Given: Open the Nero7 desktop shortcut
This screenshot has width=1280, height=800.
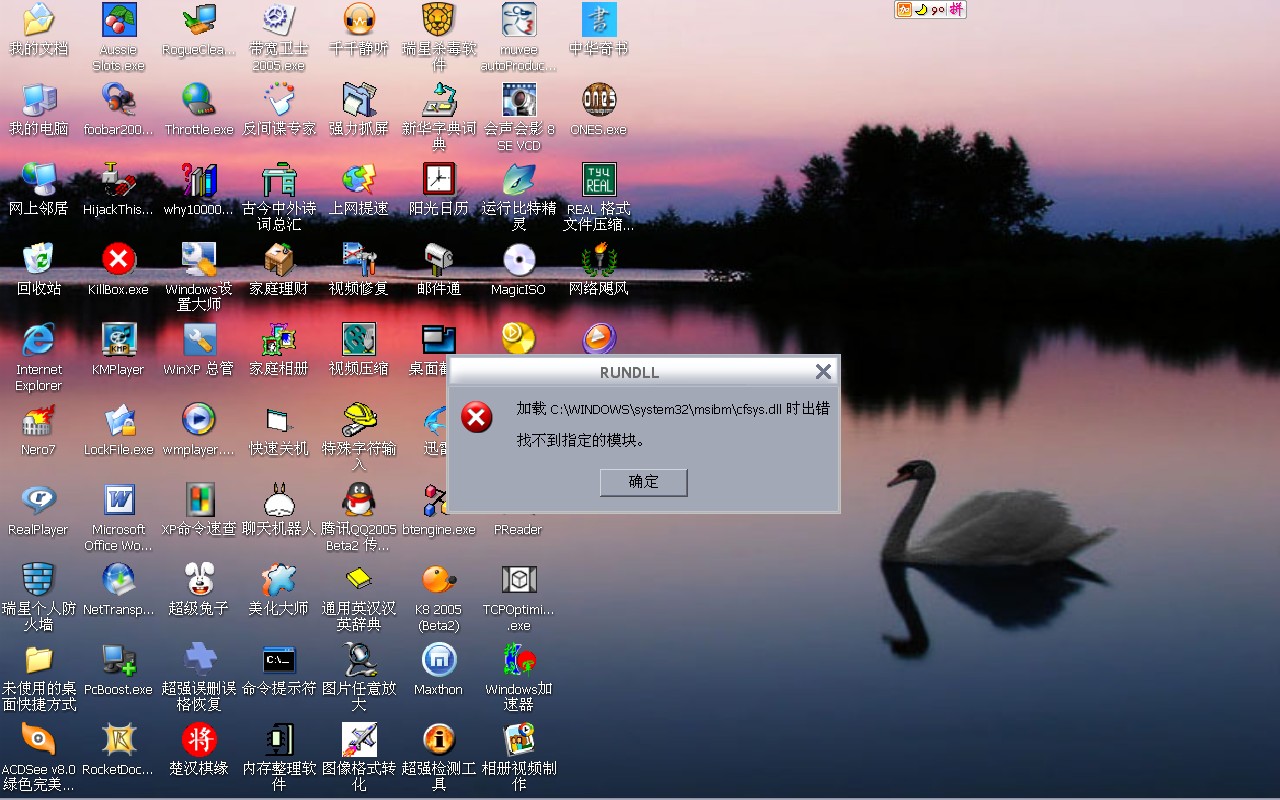Looking at the screenshot, I should [38, 421].
